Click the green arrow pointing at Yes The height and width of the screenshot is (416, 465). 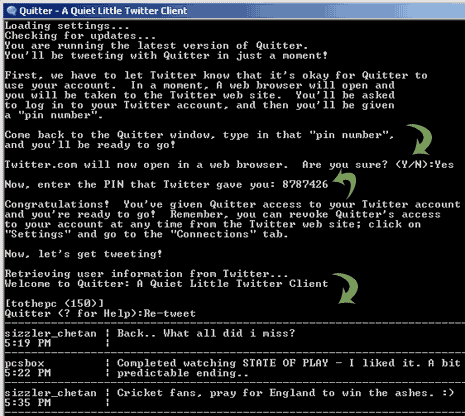(x=419, y=140)
